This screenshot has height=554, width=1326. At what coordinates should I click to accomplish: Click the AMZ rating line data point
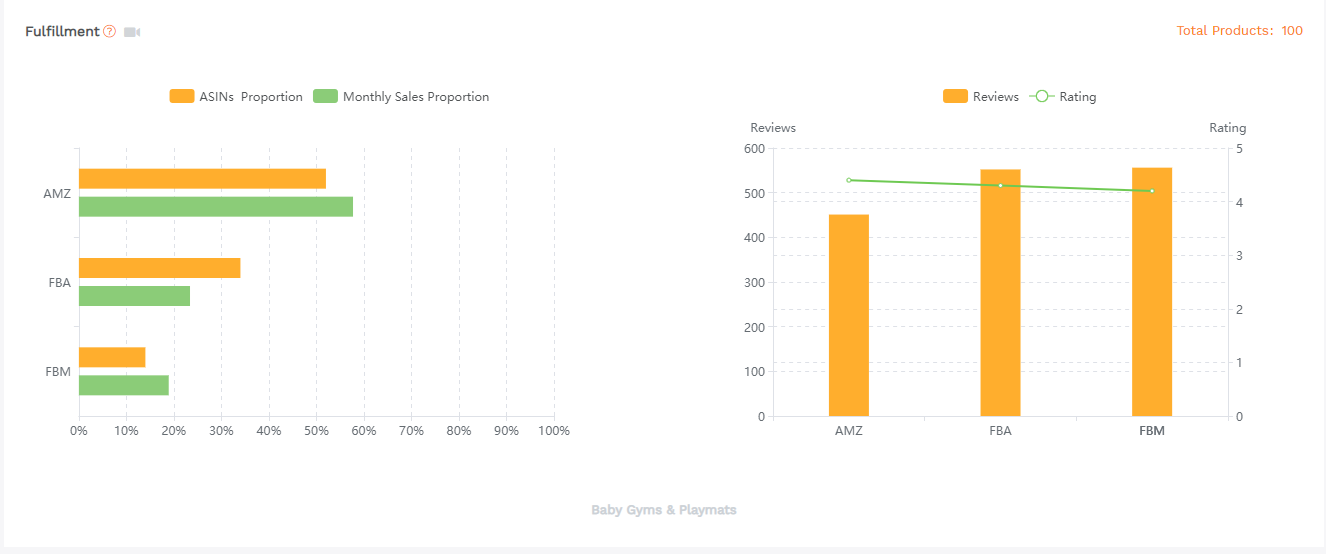point(849,180)
